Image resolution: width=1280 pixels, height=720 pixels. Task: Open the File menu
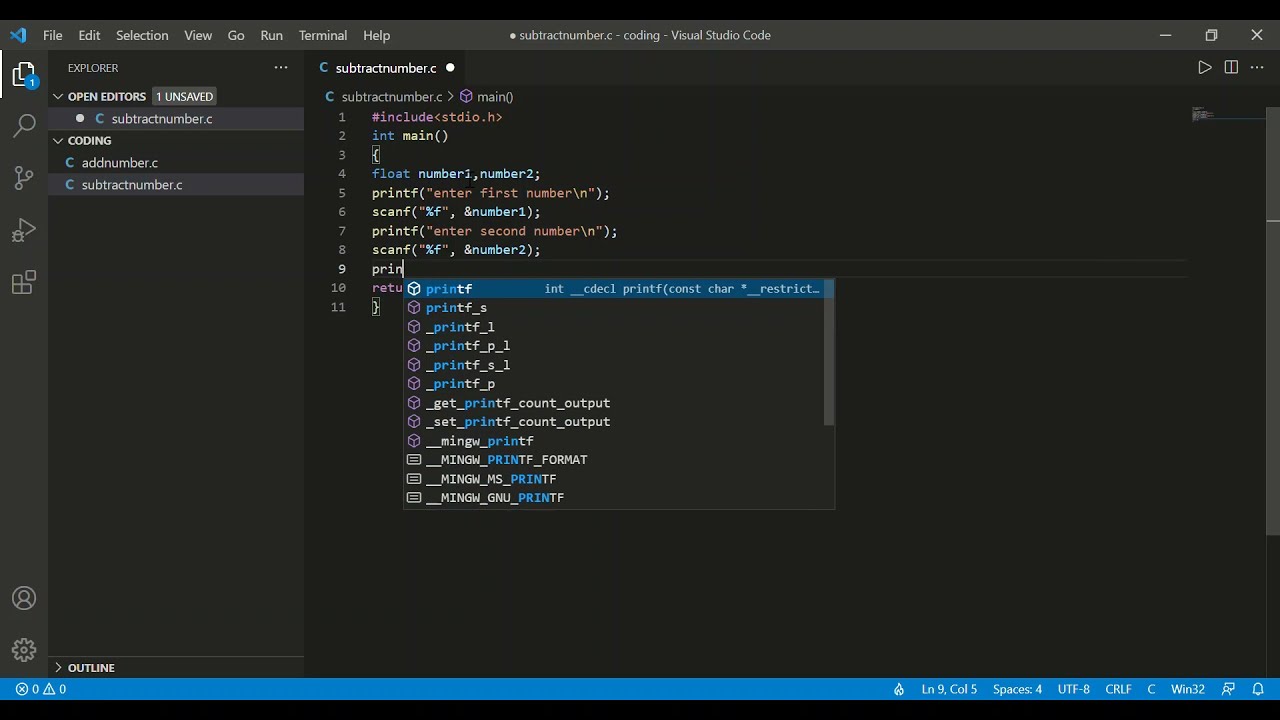coord(53,35)
